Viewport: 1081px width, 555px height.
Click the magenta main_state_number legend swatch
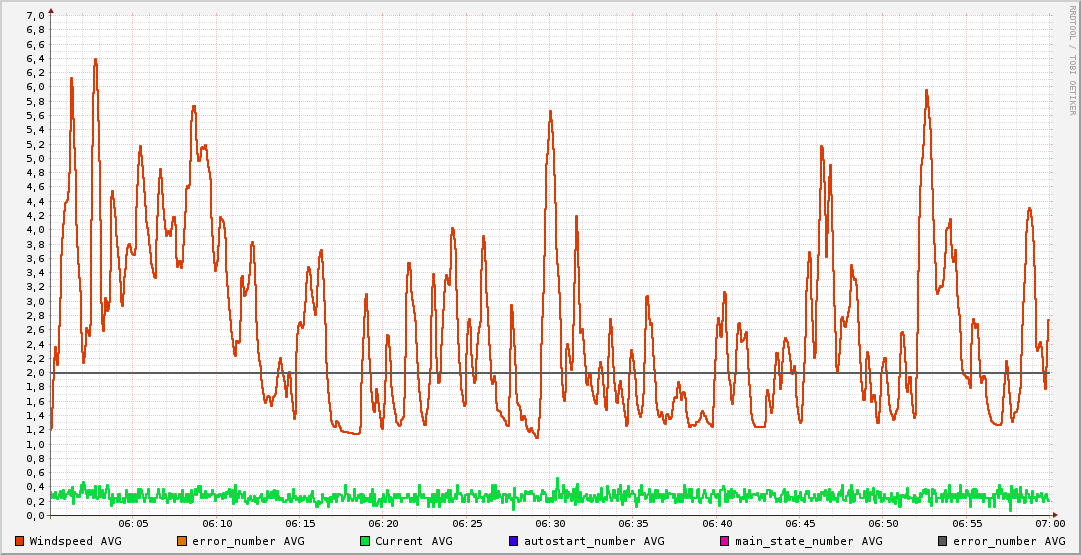(x=725, y=541)
